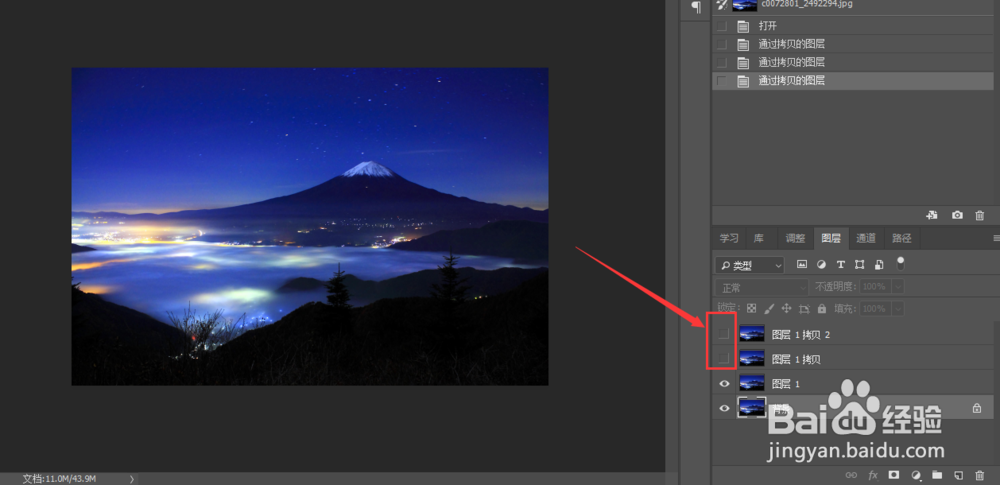
Task: Click the document icon of the 打开 history state
Action: point(742,26)
